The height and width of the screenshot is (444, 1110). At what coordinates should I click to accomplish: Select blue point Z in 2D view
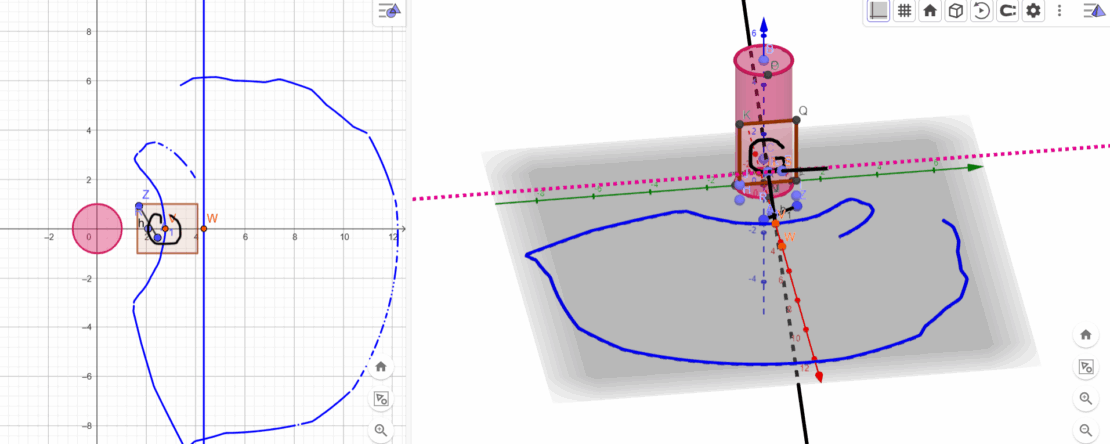[139, 206]
